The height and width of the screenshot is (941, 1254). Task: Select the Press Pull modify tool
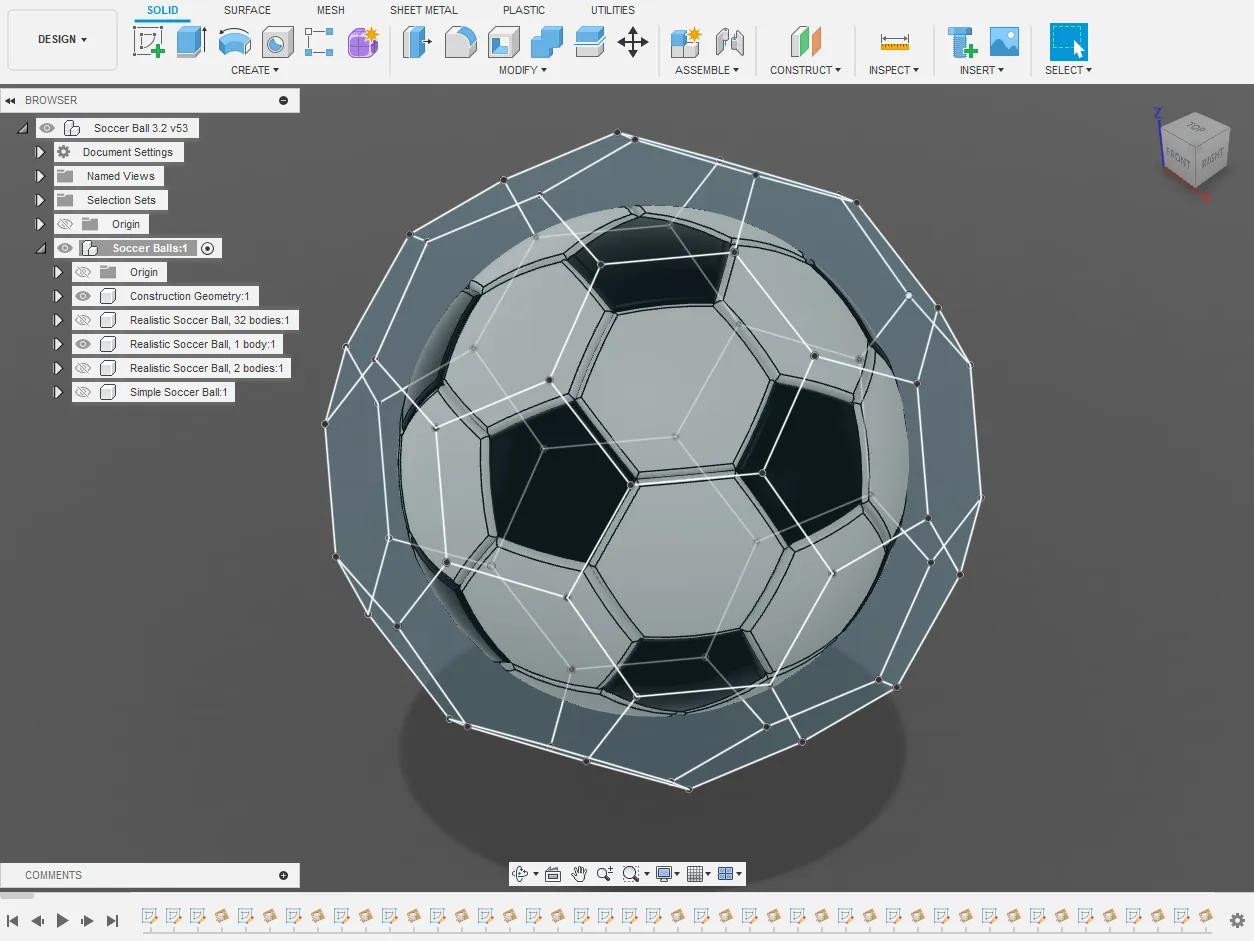417,42
